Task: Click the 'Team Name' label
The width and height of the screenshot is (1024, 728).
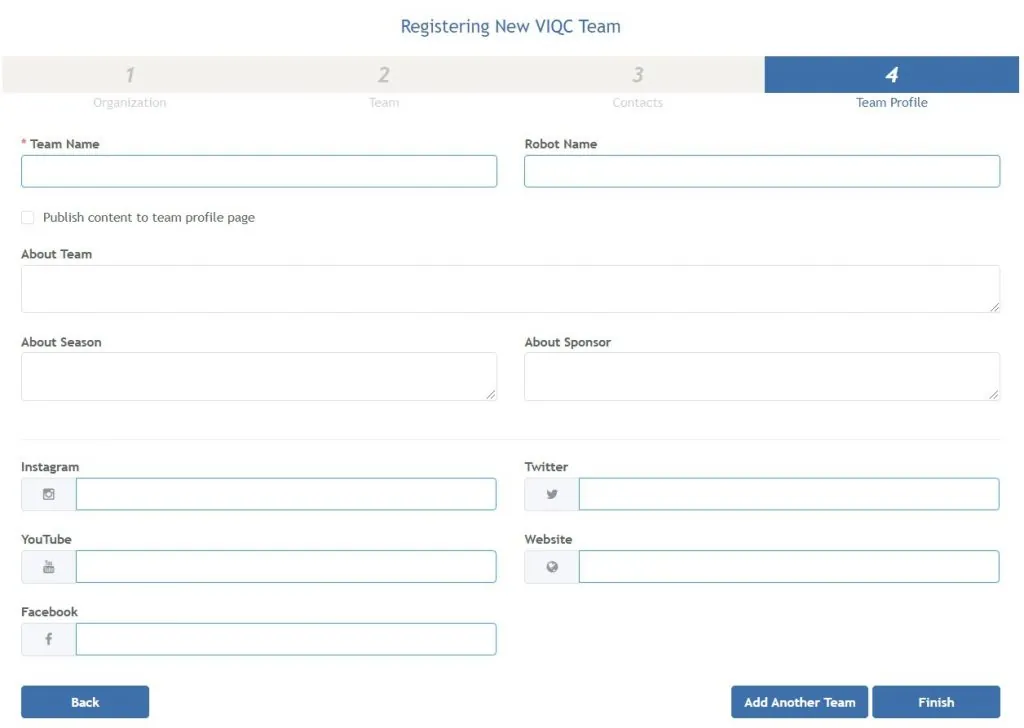Action: pos(65,144)
